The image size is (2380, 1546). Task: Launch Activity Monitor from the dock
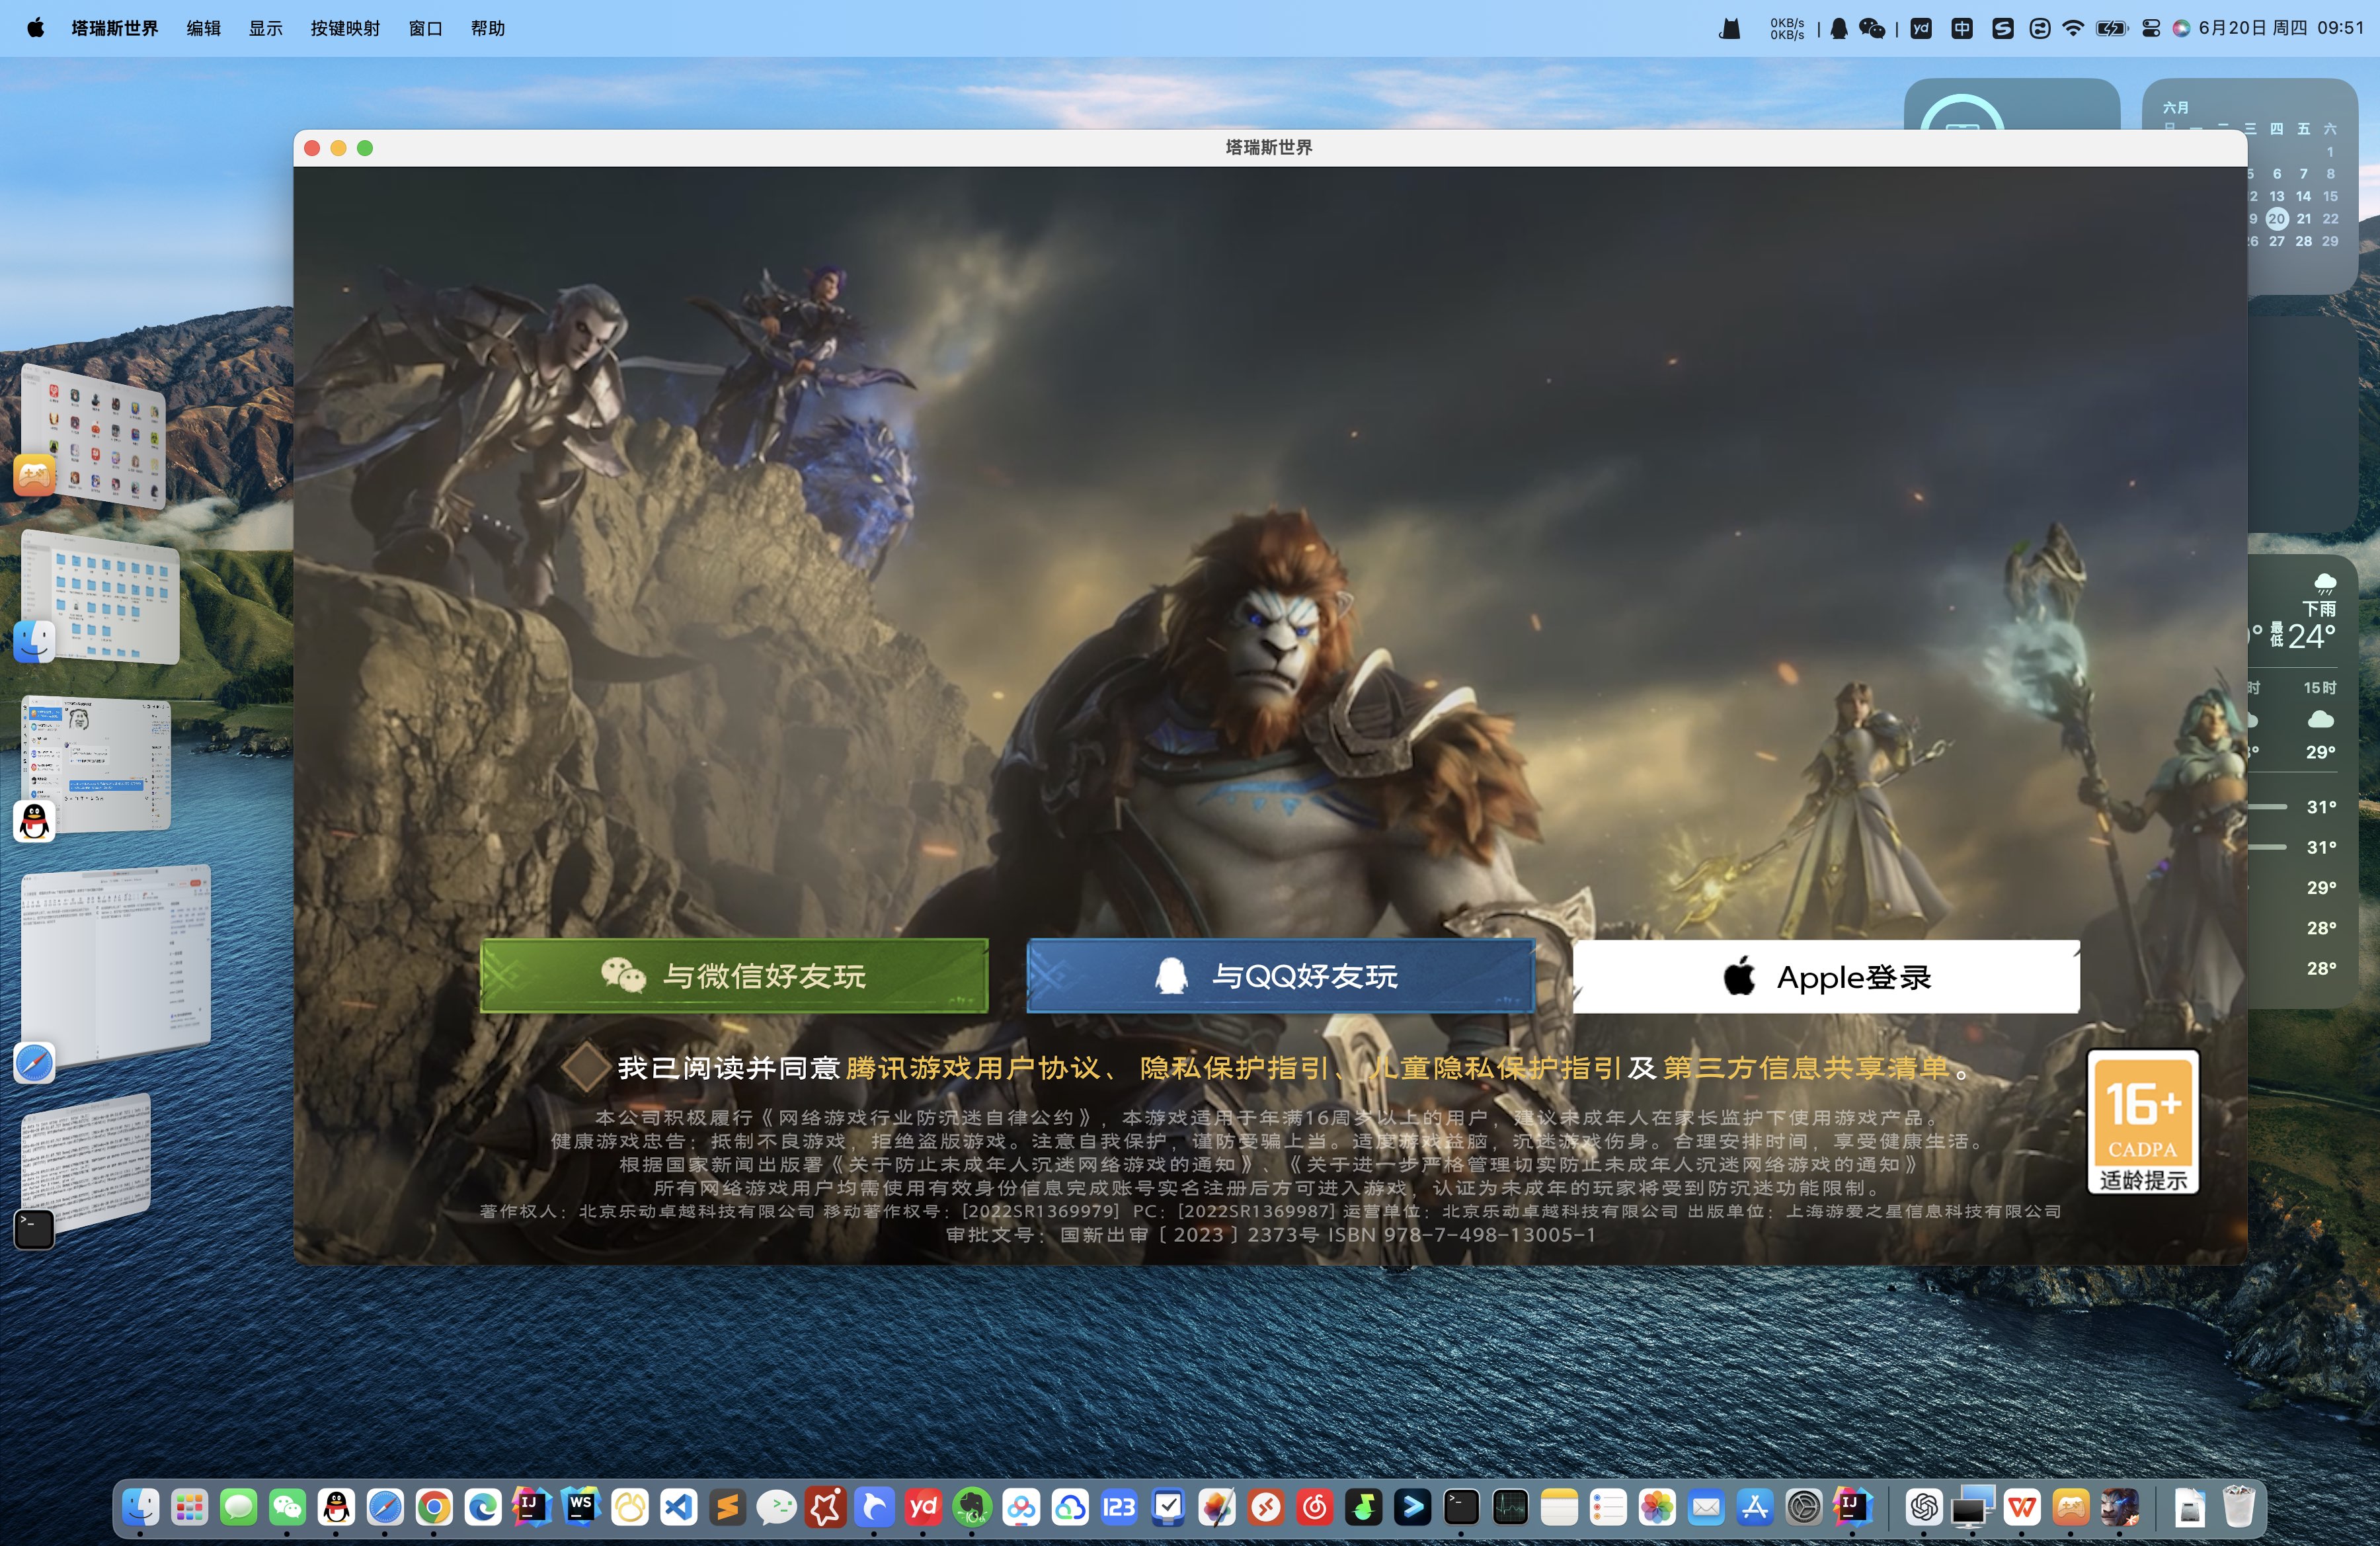tap(1510, 1507)
